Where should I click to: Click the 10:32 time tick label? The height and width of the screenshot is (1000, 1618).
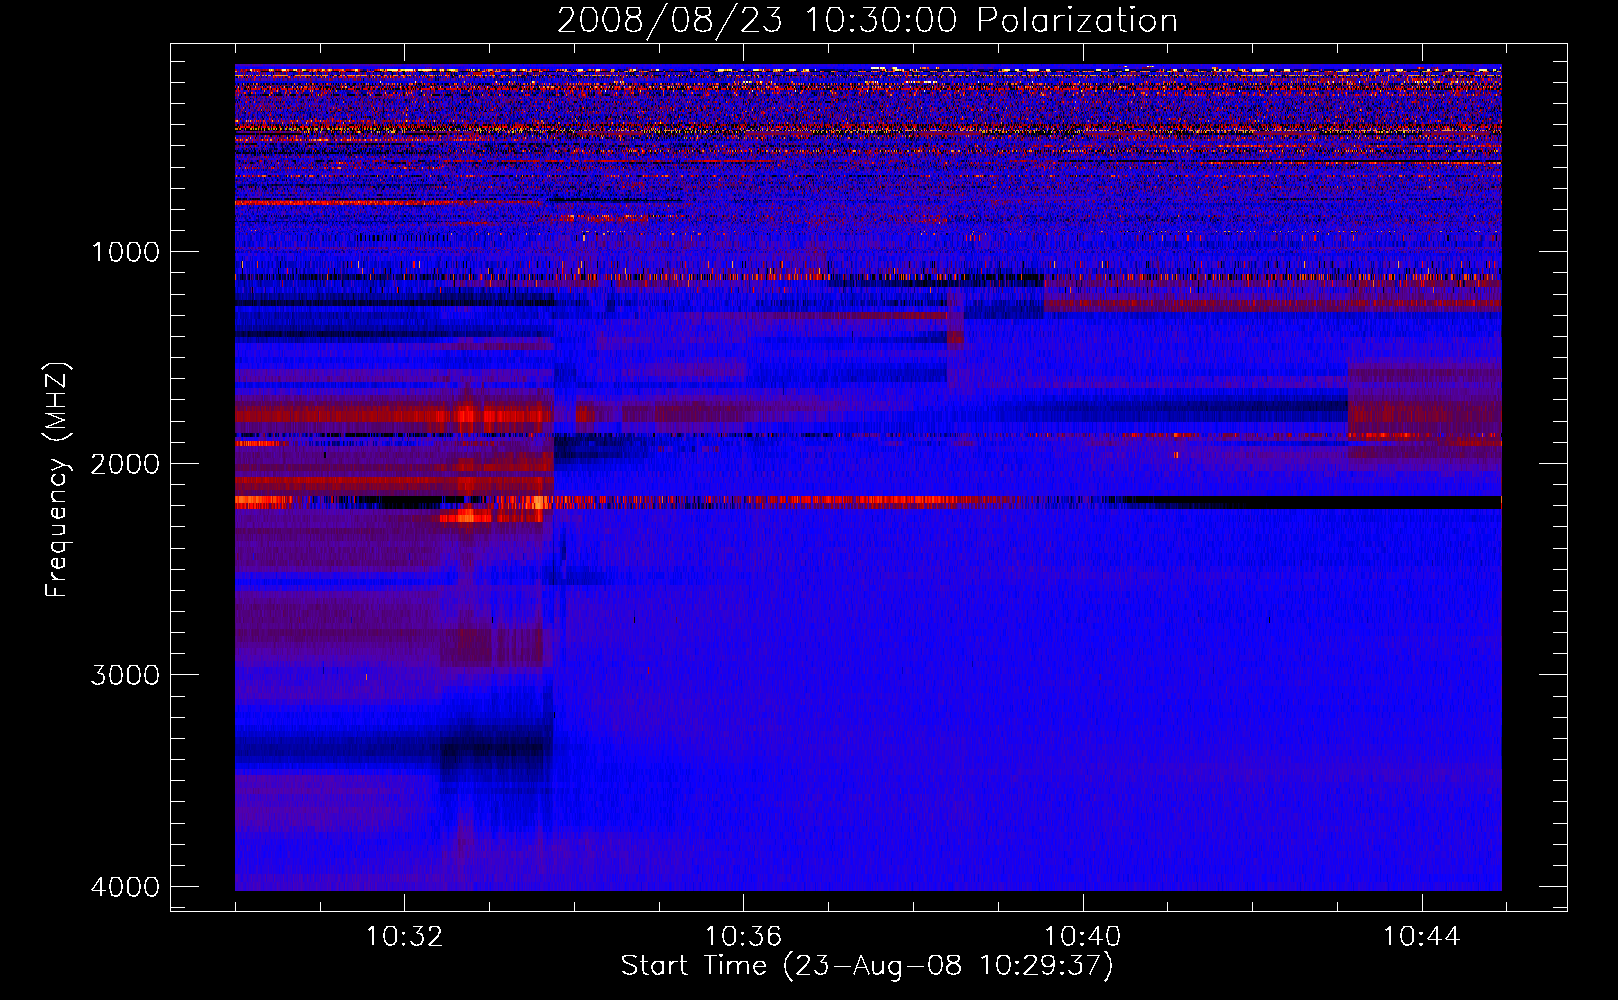(x=404, y=937)
